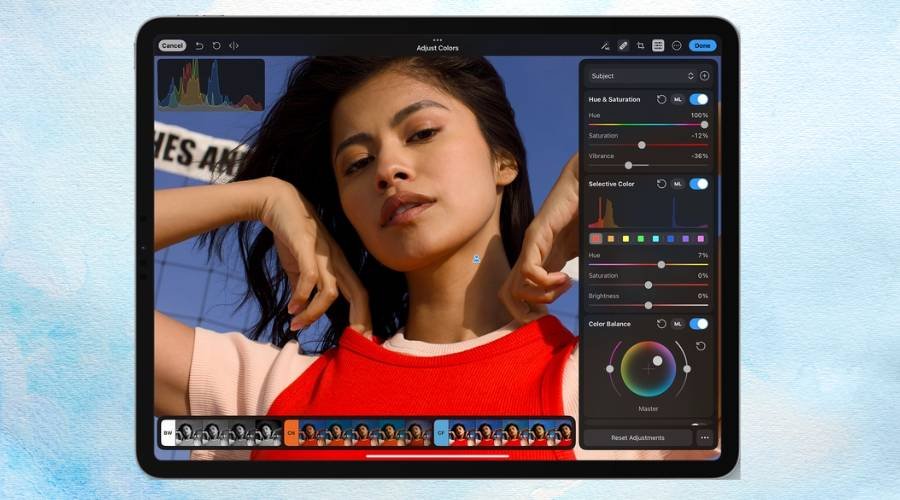Pick the green swatch in Selective Color

pos(640,239)
